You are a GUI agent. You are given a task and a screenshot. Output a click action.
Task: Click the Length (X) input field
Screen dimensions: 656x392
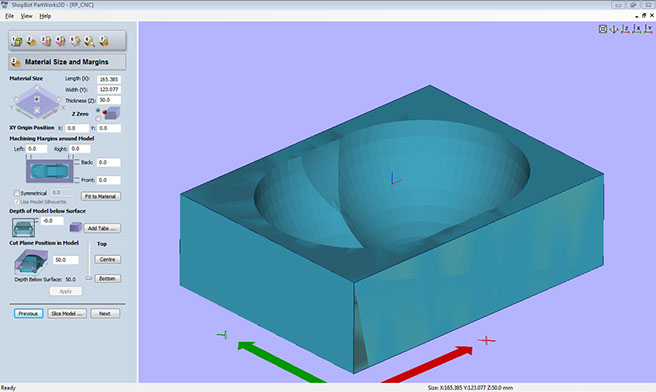(109, 79)
